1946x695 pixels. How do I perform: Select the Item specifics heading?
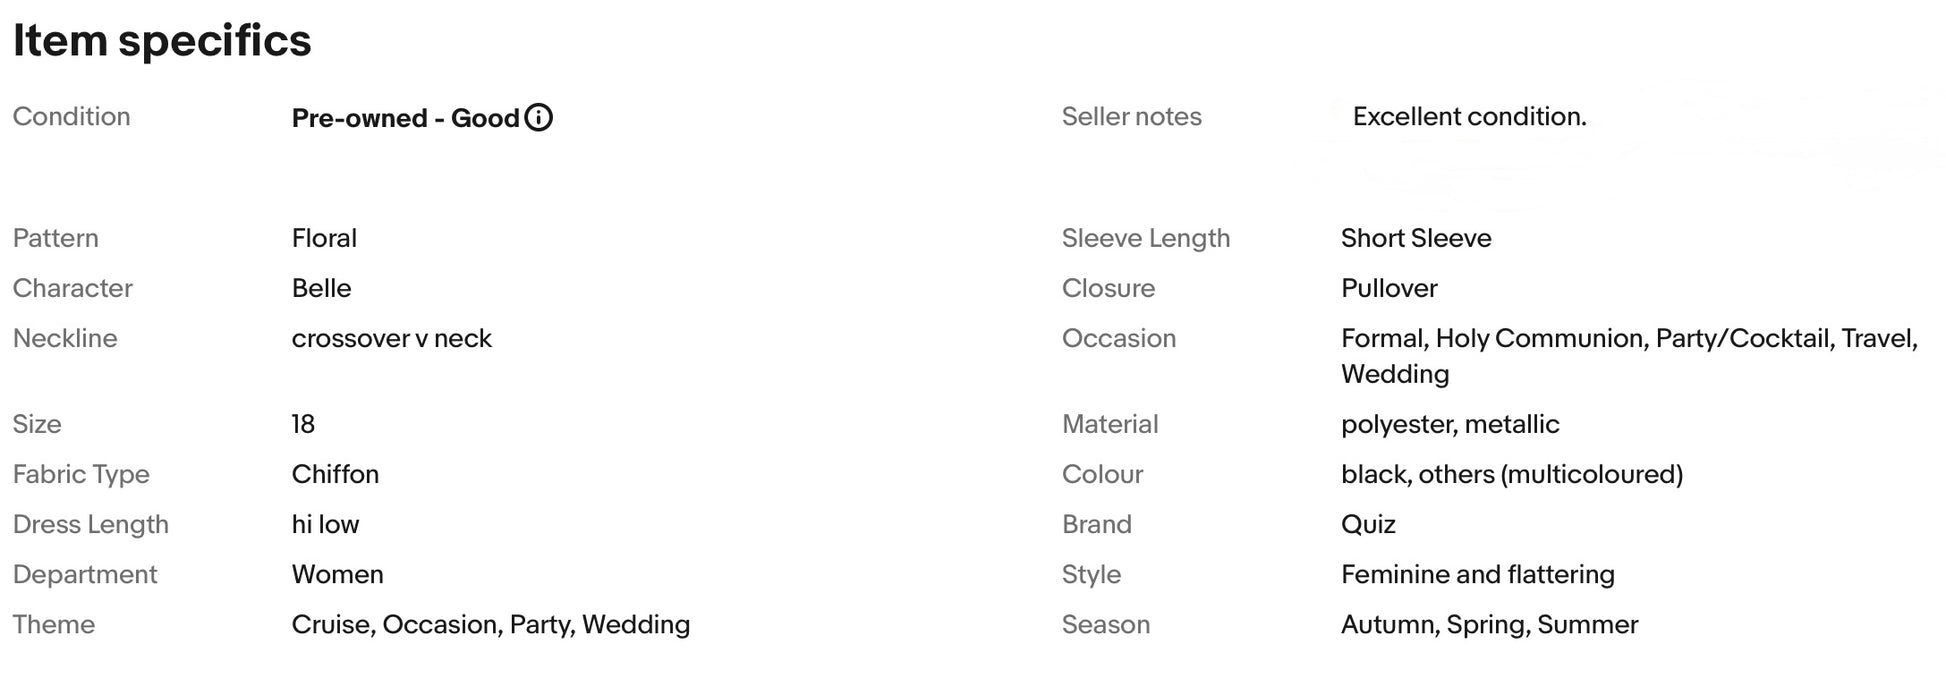pos(162,41)
